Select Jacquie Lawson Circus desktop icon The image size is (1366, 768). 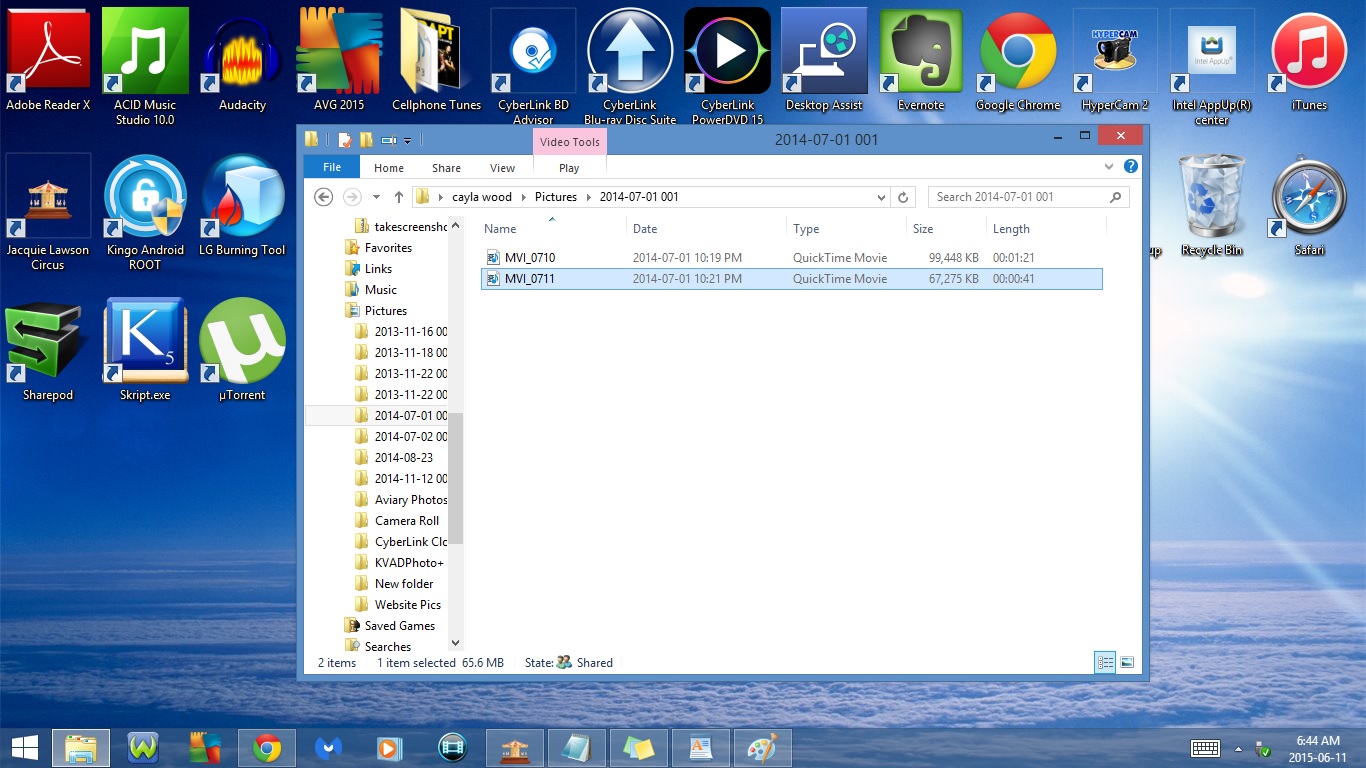(x=48, y=212)
